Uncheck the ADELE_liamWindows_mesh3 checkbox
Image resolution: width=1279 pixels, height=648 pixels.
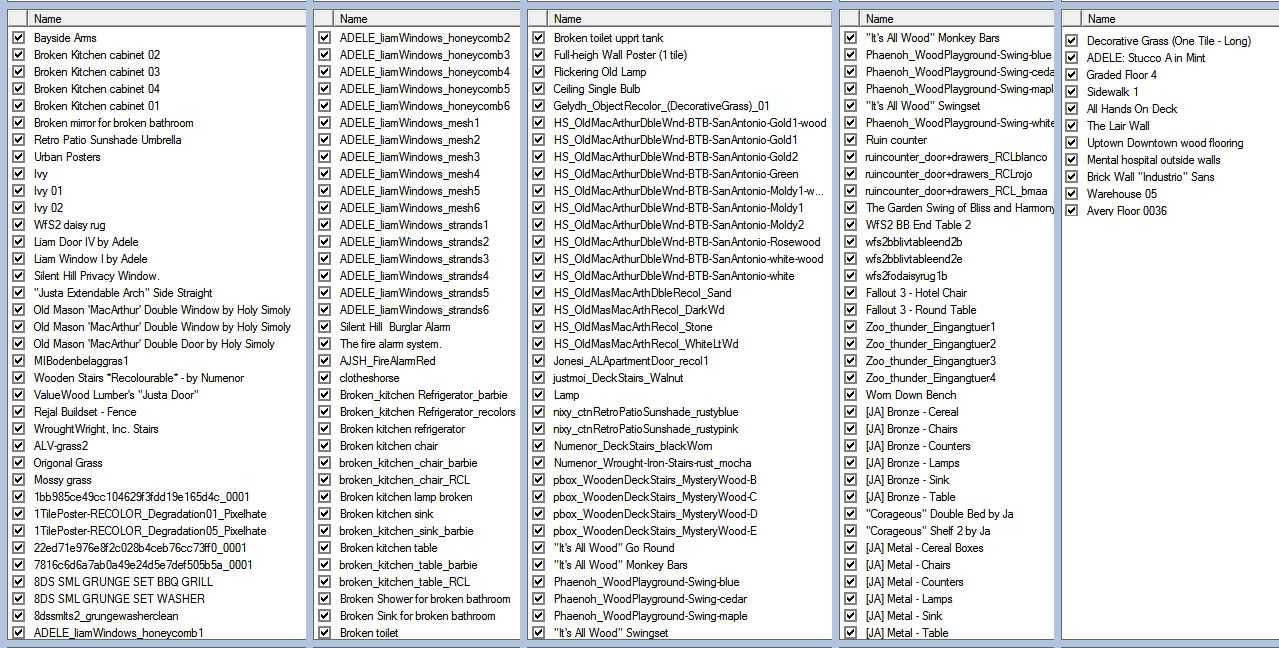click(325, 157)
